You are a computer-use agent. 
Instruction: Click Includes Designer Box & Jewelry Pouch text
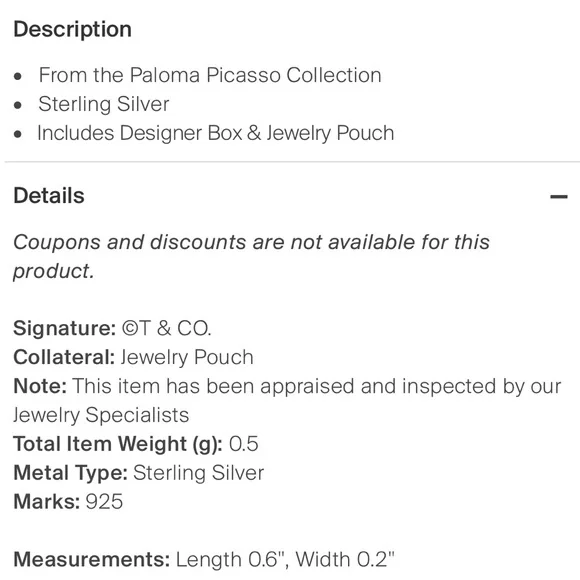pyautogui.click(x=216, y=133)
